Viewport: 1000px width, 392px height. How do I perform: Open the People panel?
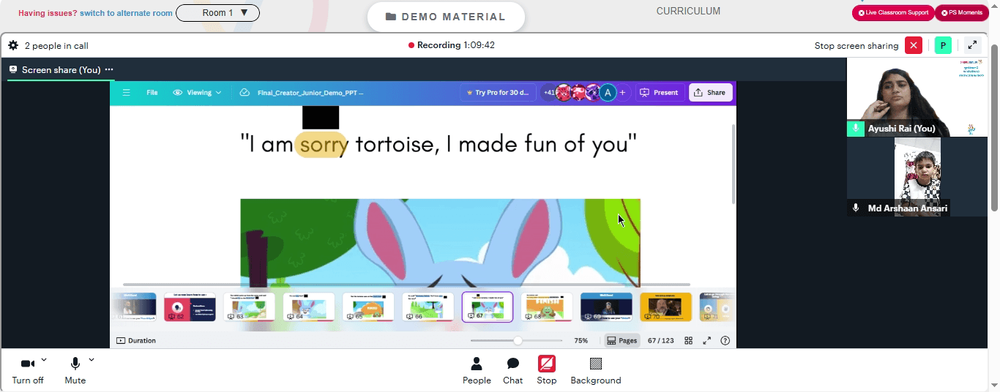tap(476, 371)
